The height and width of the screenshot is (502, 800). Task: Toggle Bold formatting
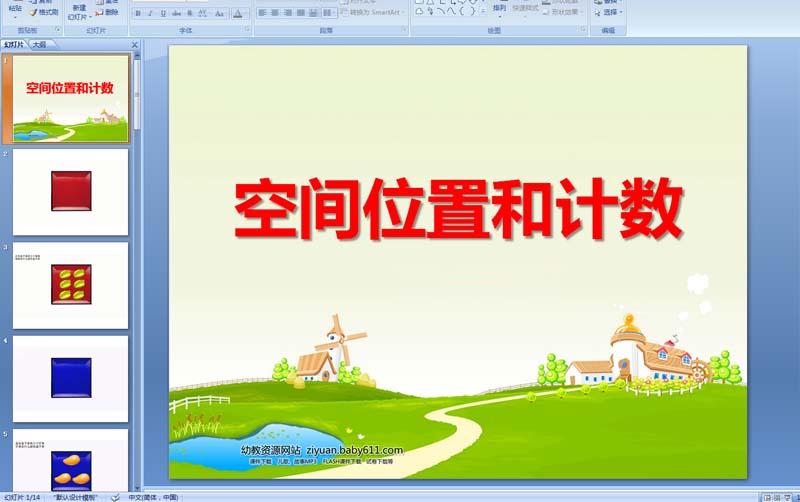pos(138,14)
